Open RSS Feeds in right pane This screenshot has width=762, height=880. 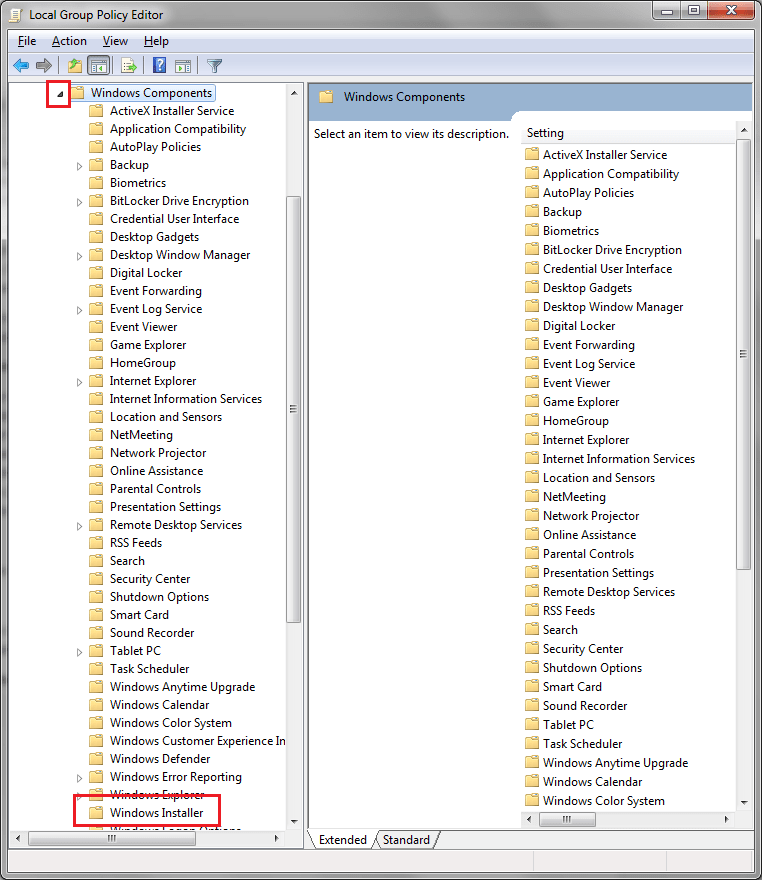point(569,611)
